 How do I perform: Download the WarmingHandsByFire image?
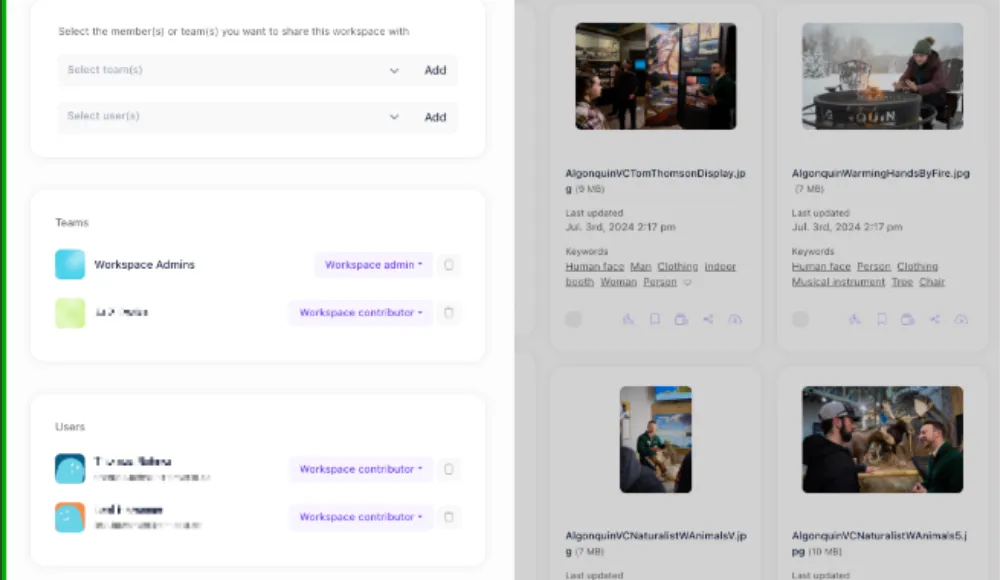tap(961, 319)
